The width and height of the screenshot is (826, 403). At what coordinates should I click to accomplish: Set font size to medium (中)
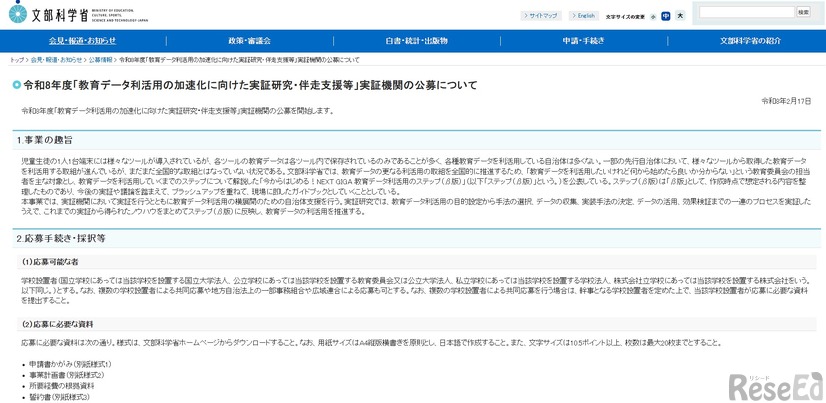[x=665, y=16]
